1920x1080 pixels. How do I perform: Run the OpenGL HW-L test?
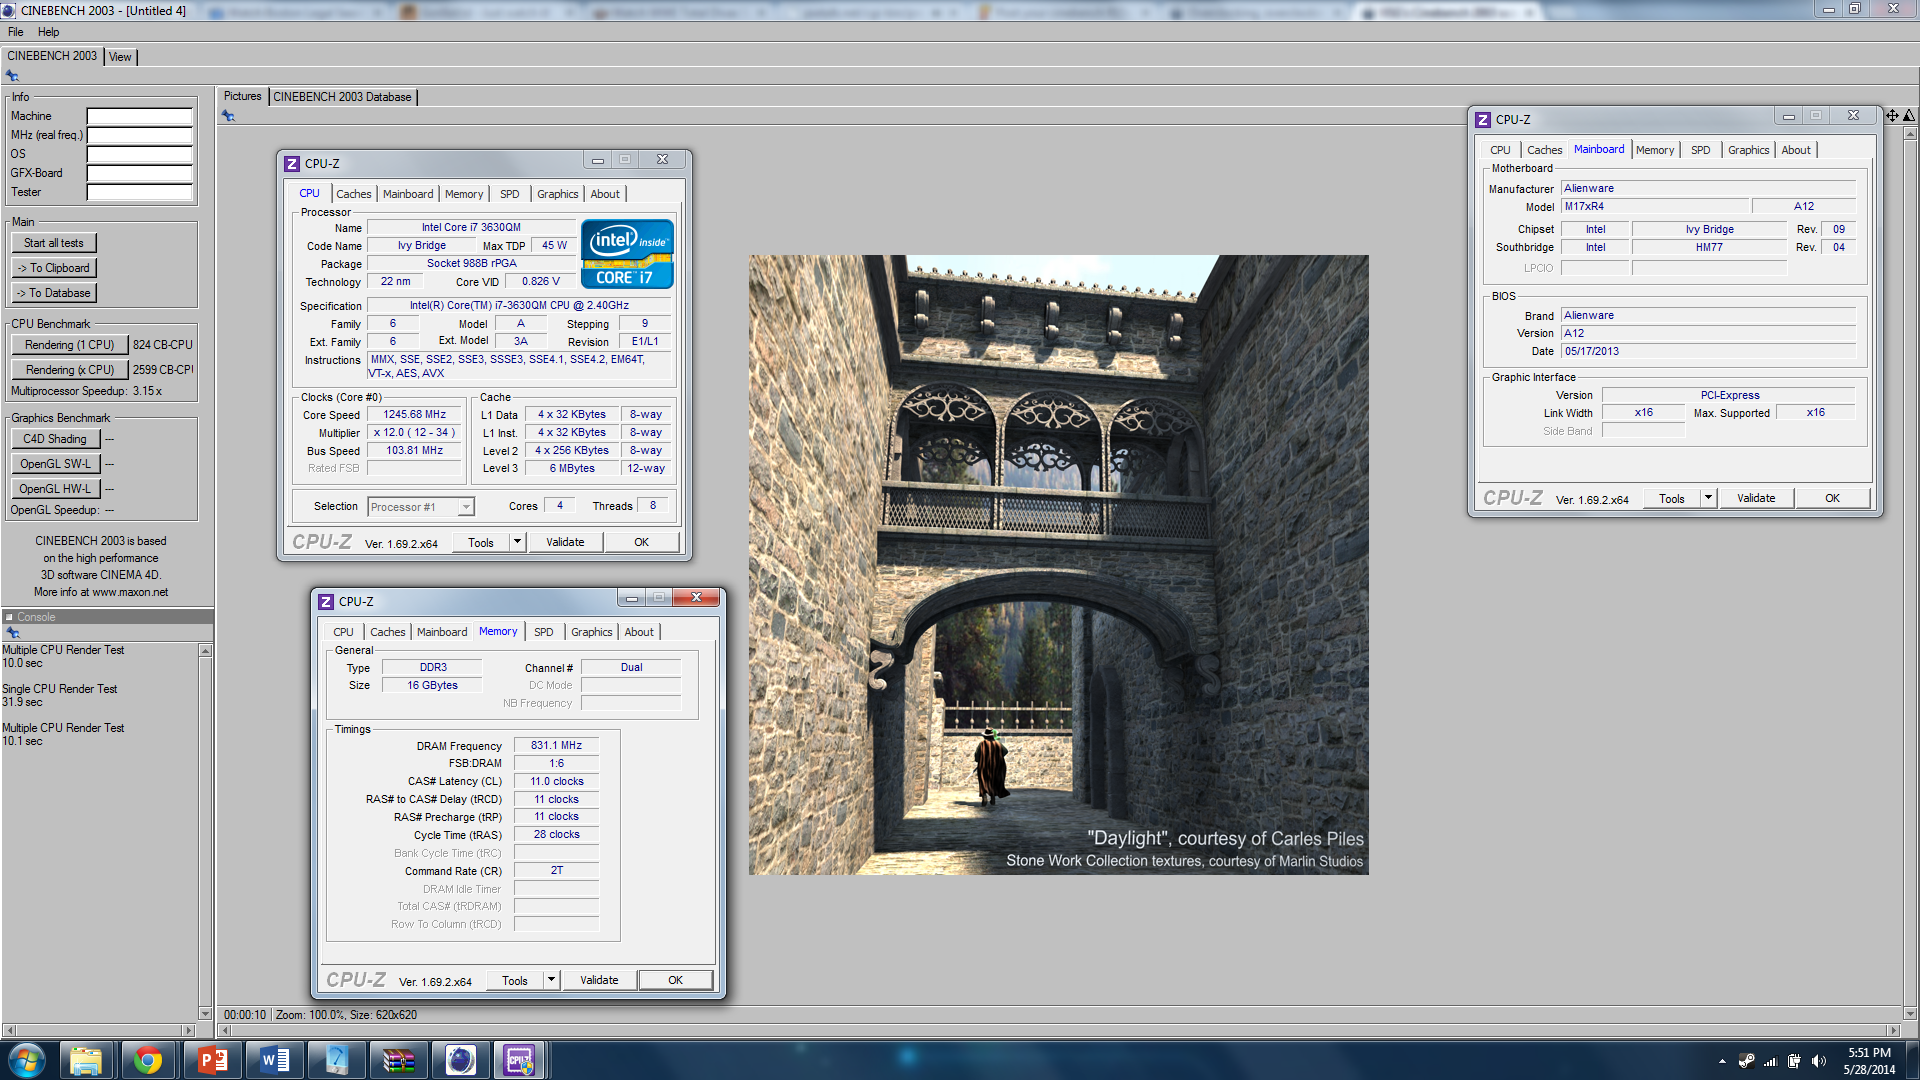pyautogui.click(x=55, y=489)
